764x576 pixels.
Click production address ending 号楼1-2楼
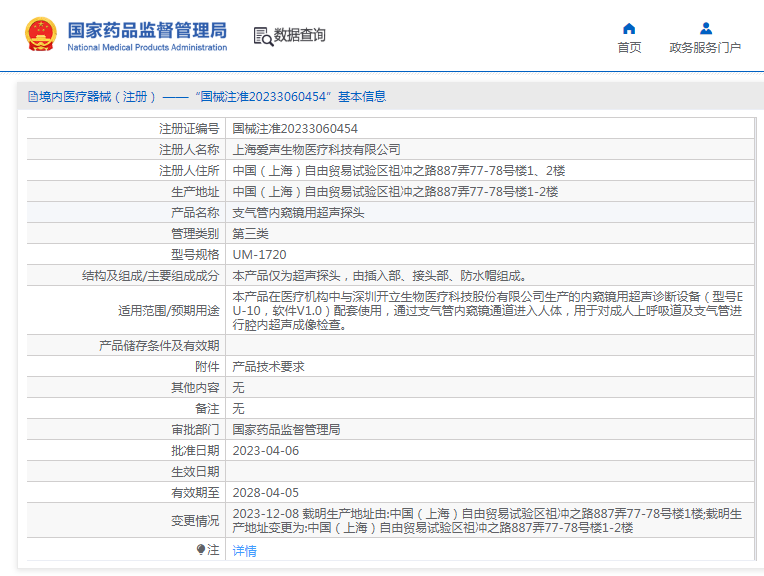[x=395, y=192]
